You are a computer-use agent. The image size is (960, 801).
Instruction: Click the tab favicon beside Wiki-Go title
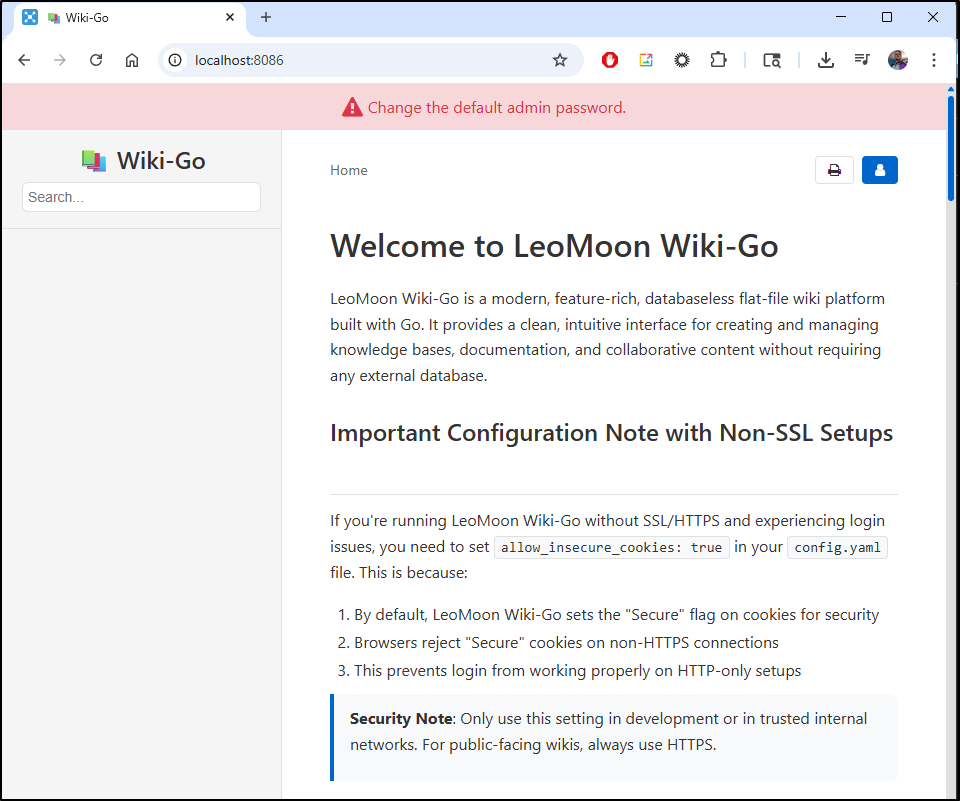coord(54,18)
